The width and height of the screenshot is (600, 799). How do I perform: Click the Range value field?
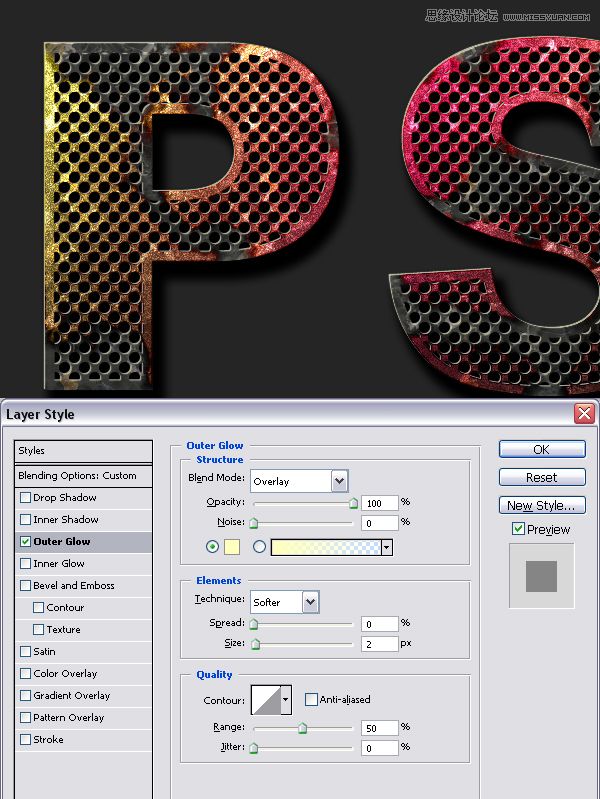click(x=379, y=728)
